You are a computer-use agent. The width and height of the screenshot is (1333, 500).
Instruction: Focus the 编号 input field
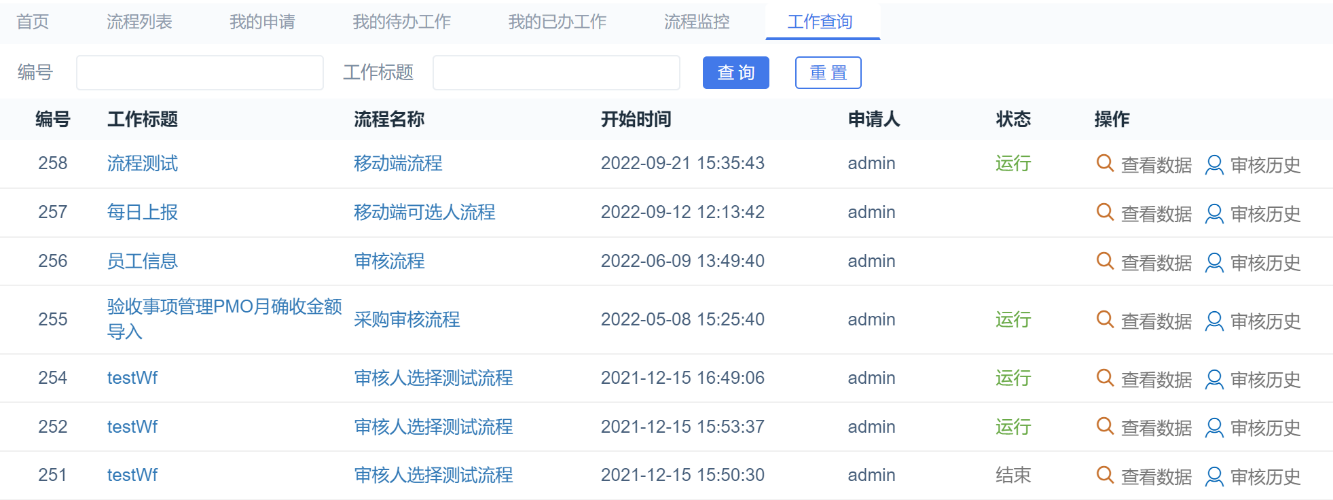(200, 73)
